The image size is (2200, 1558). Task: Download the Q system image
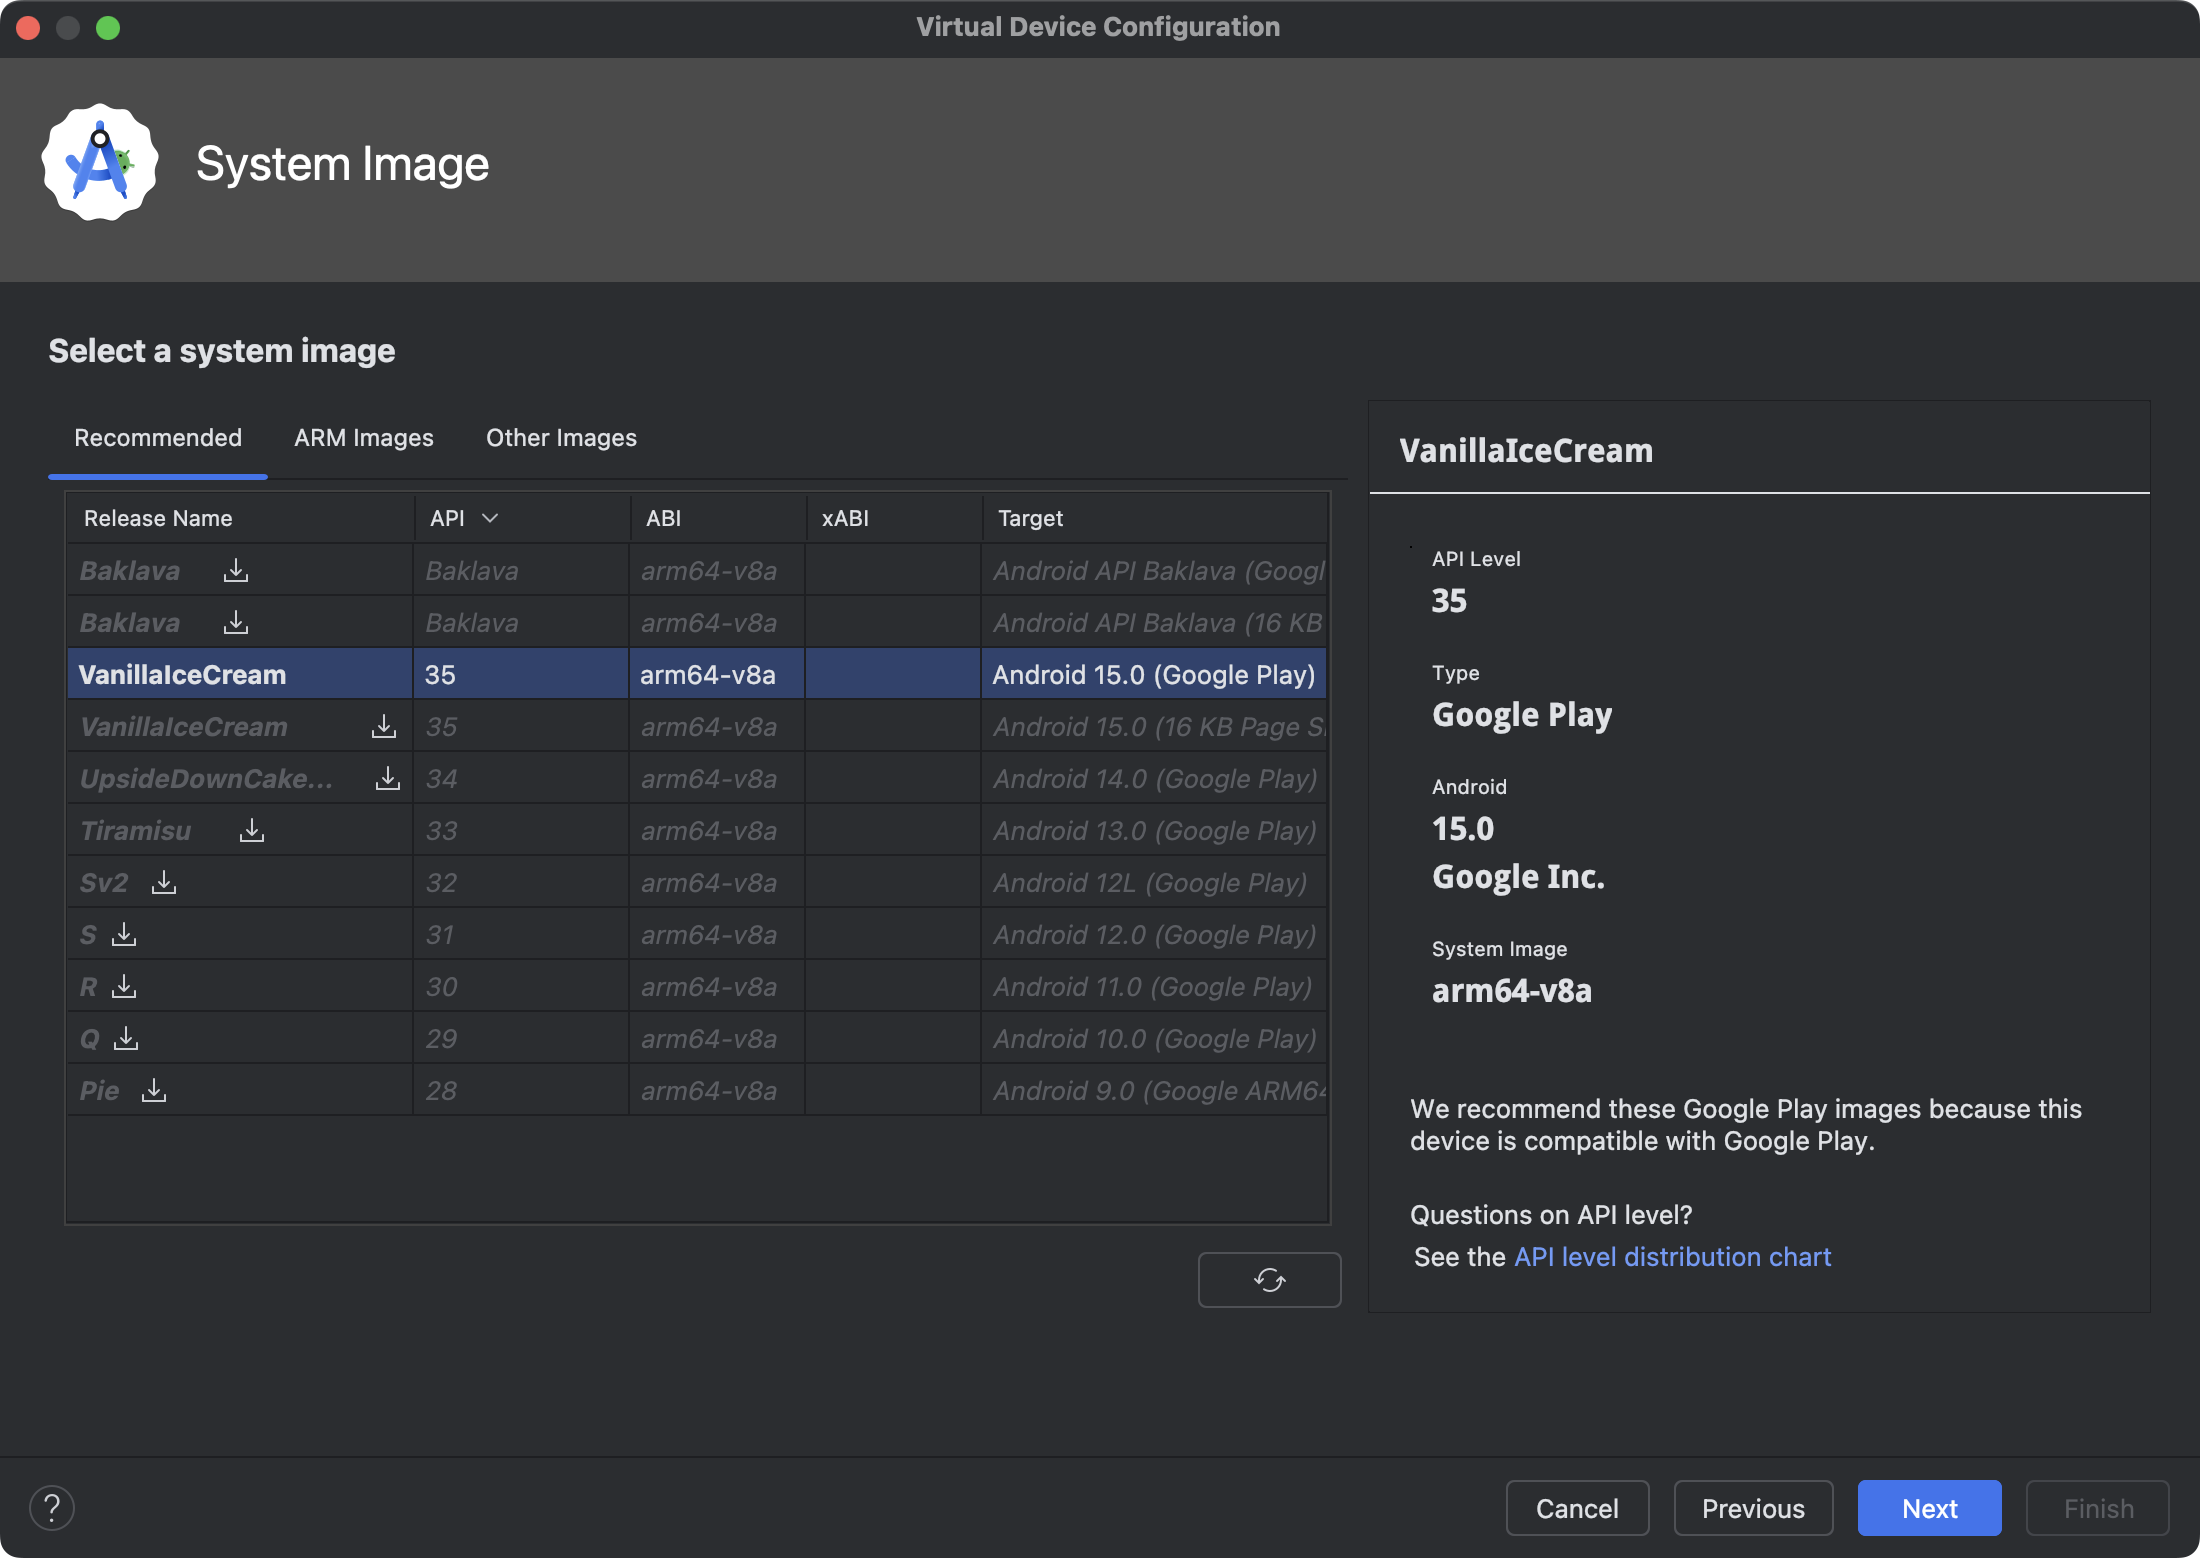click(126, 1038)
